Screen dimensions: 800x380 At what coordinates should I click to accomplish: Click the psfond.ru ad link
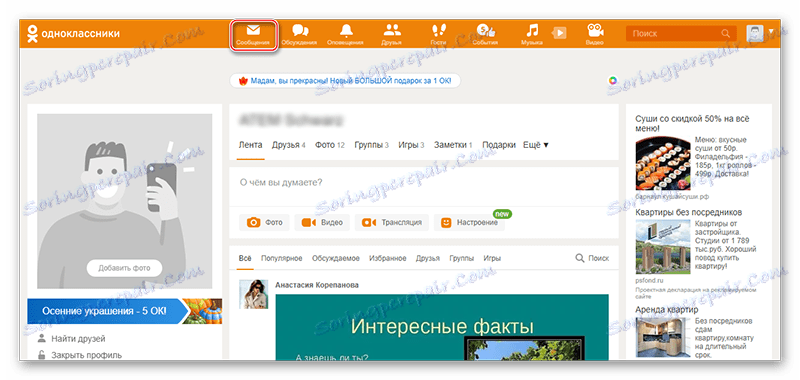click(x=648, y=280)
